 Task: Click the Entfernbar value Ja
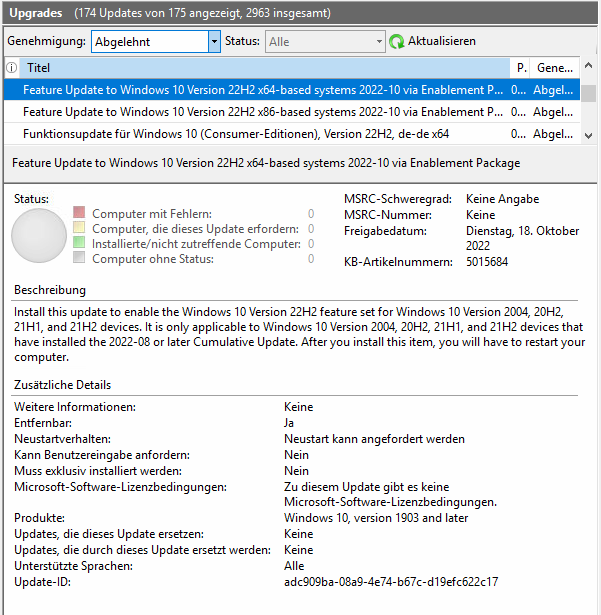pos(289,423)
